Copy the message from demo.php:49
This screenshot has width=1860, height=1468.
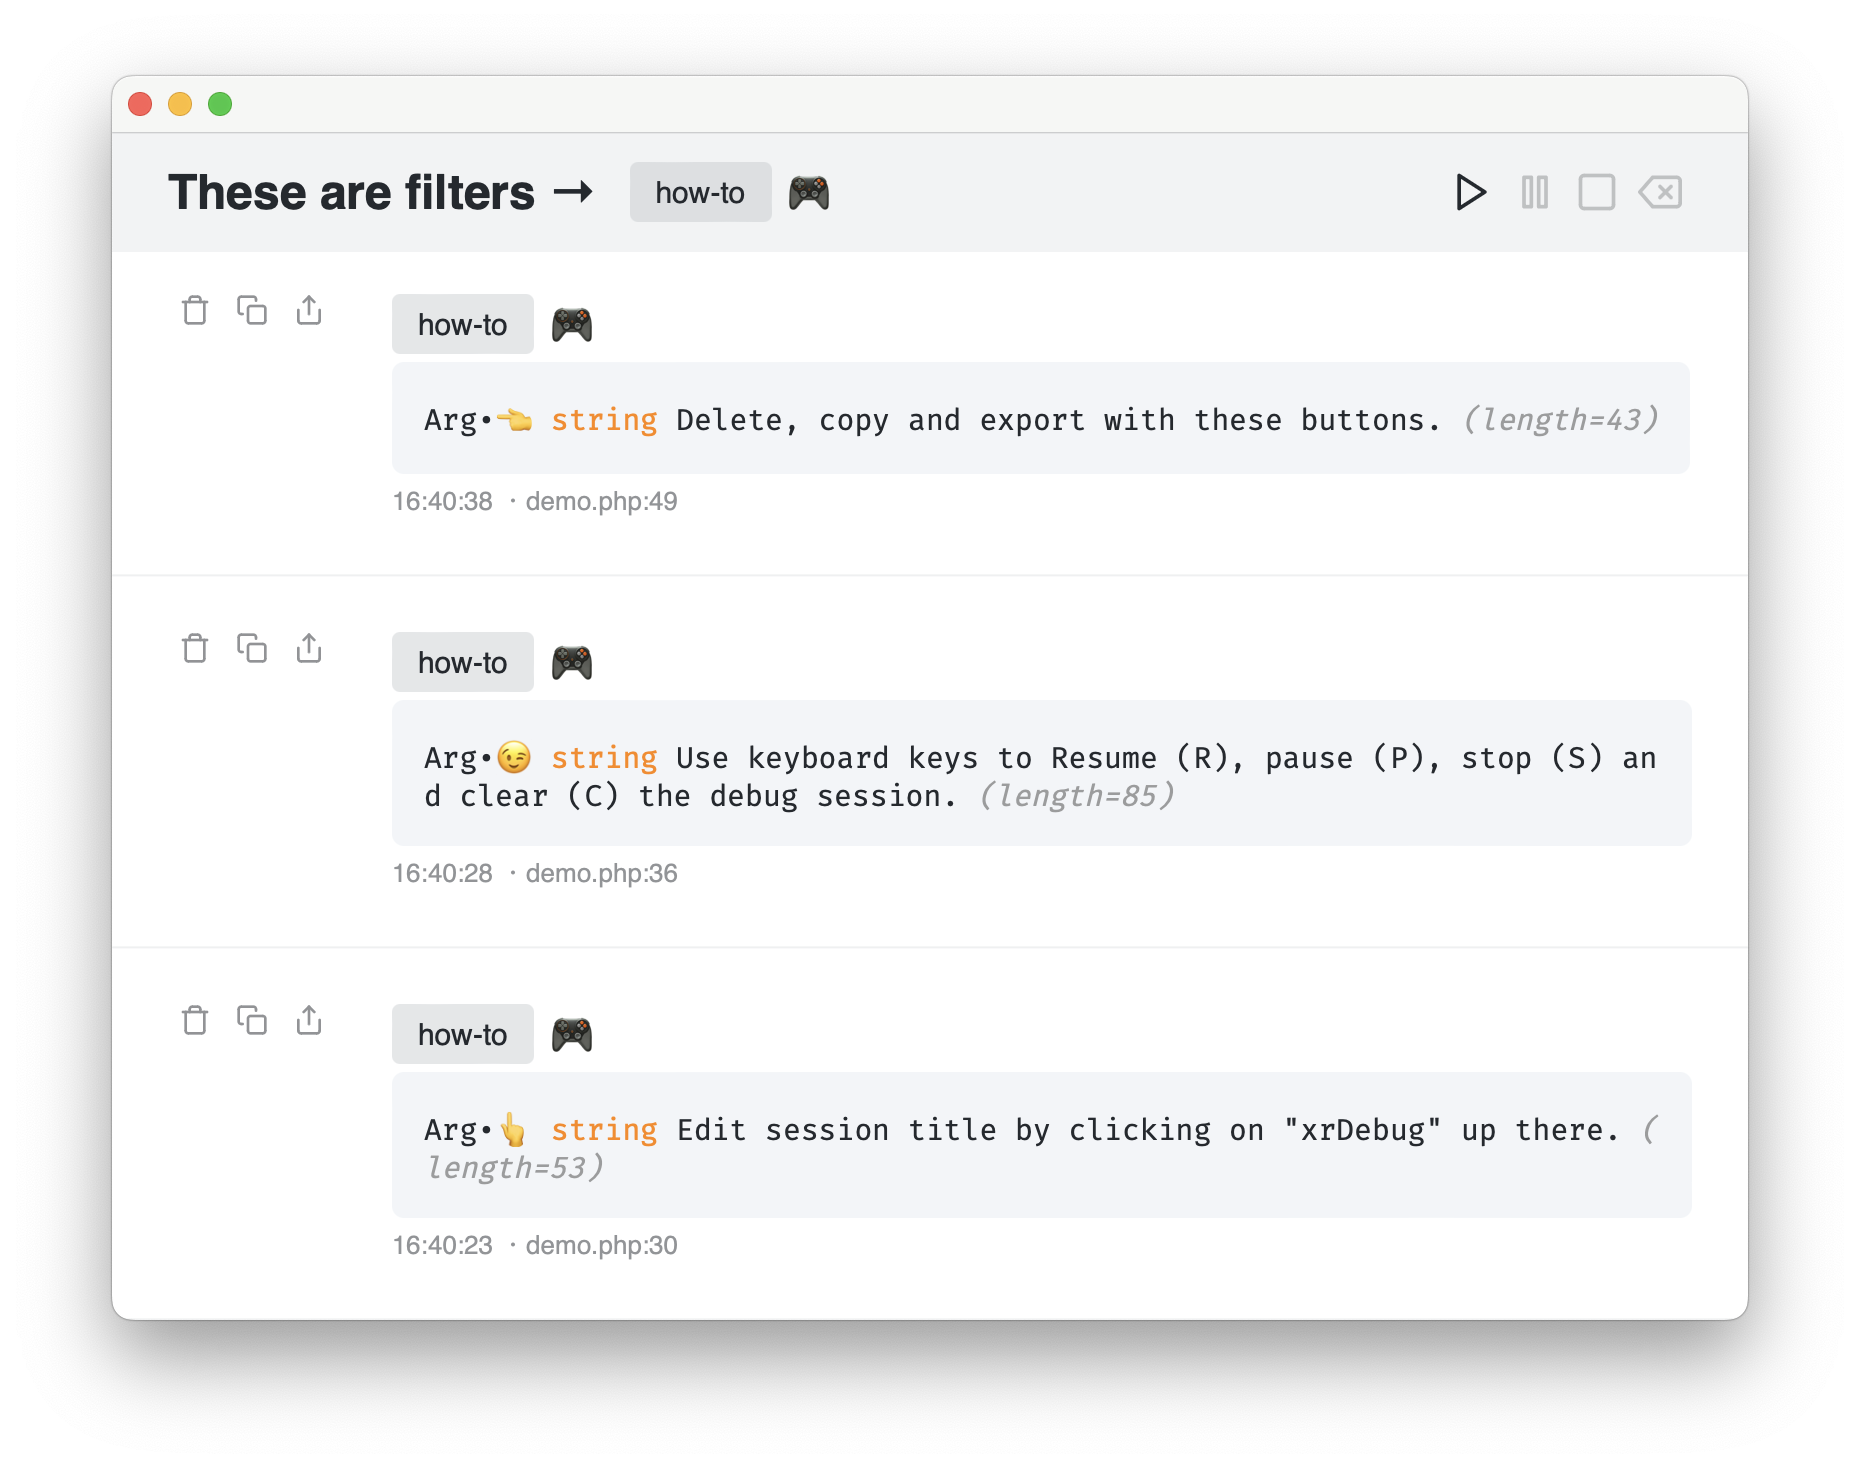(x=252, y=310)
